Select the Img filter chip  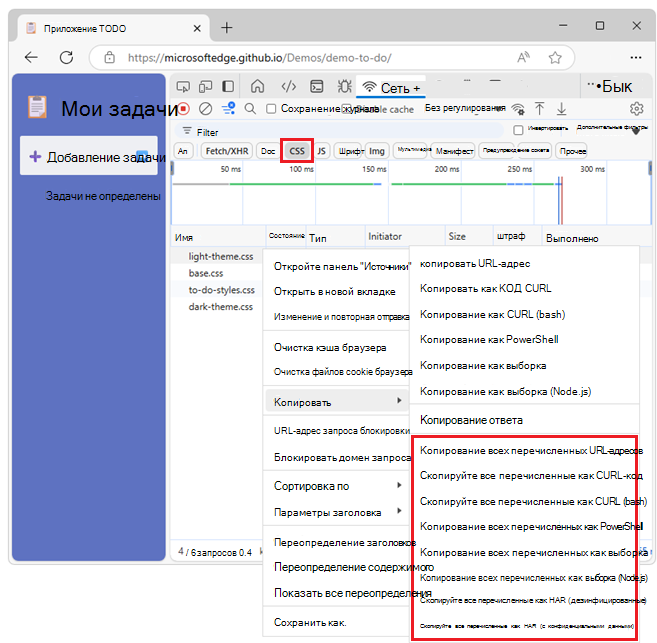[x=376, y=151]
